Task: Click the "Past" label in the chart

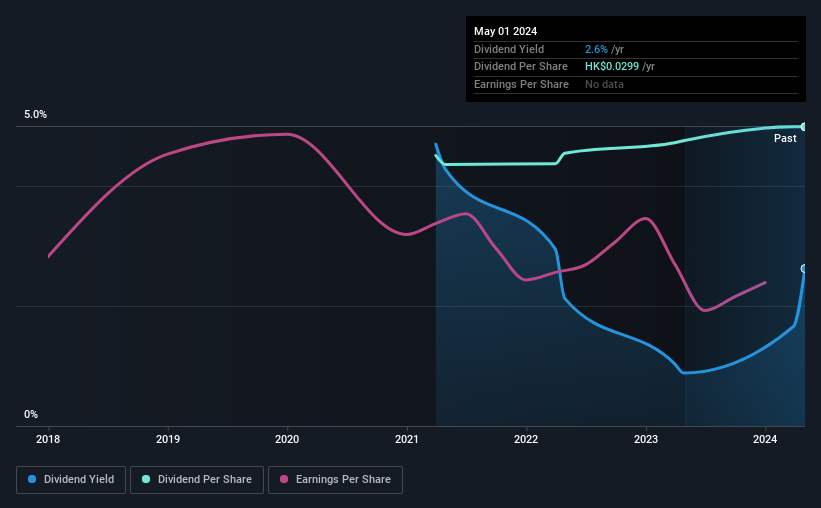Action: (x=785, y=139)
